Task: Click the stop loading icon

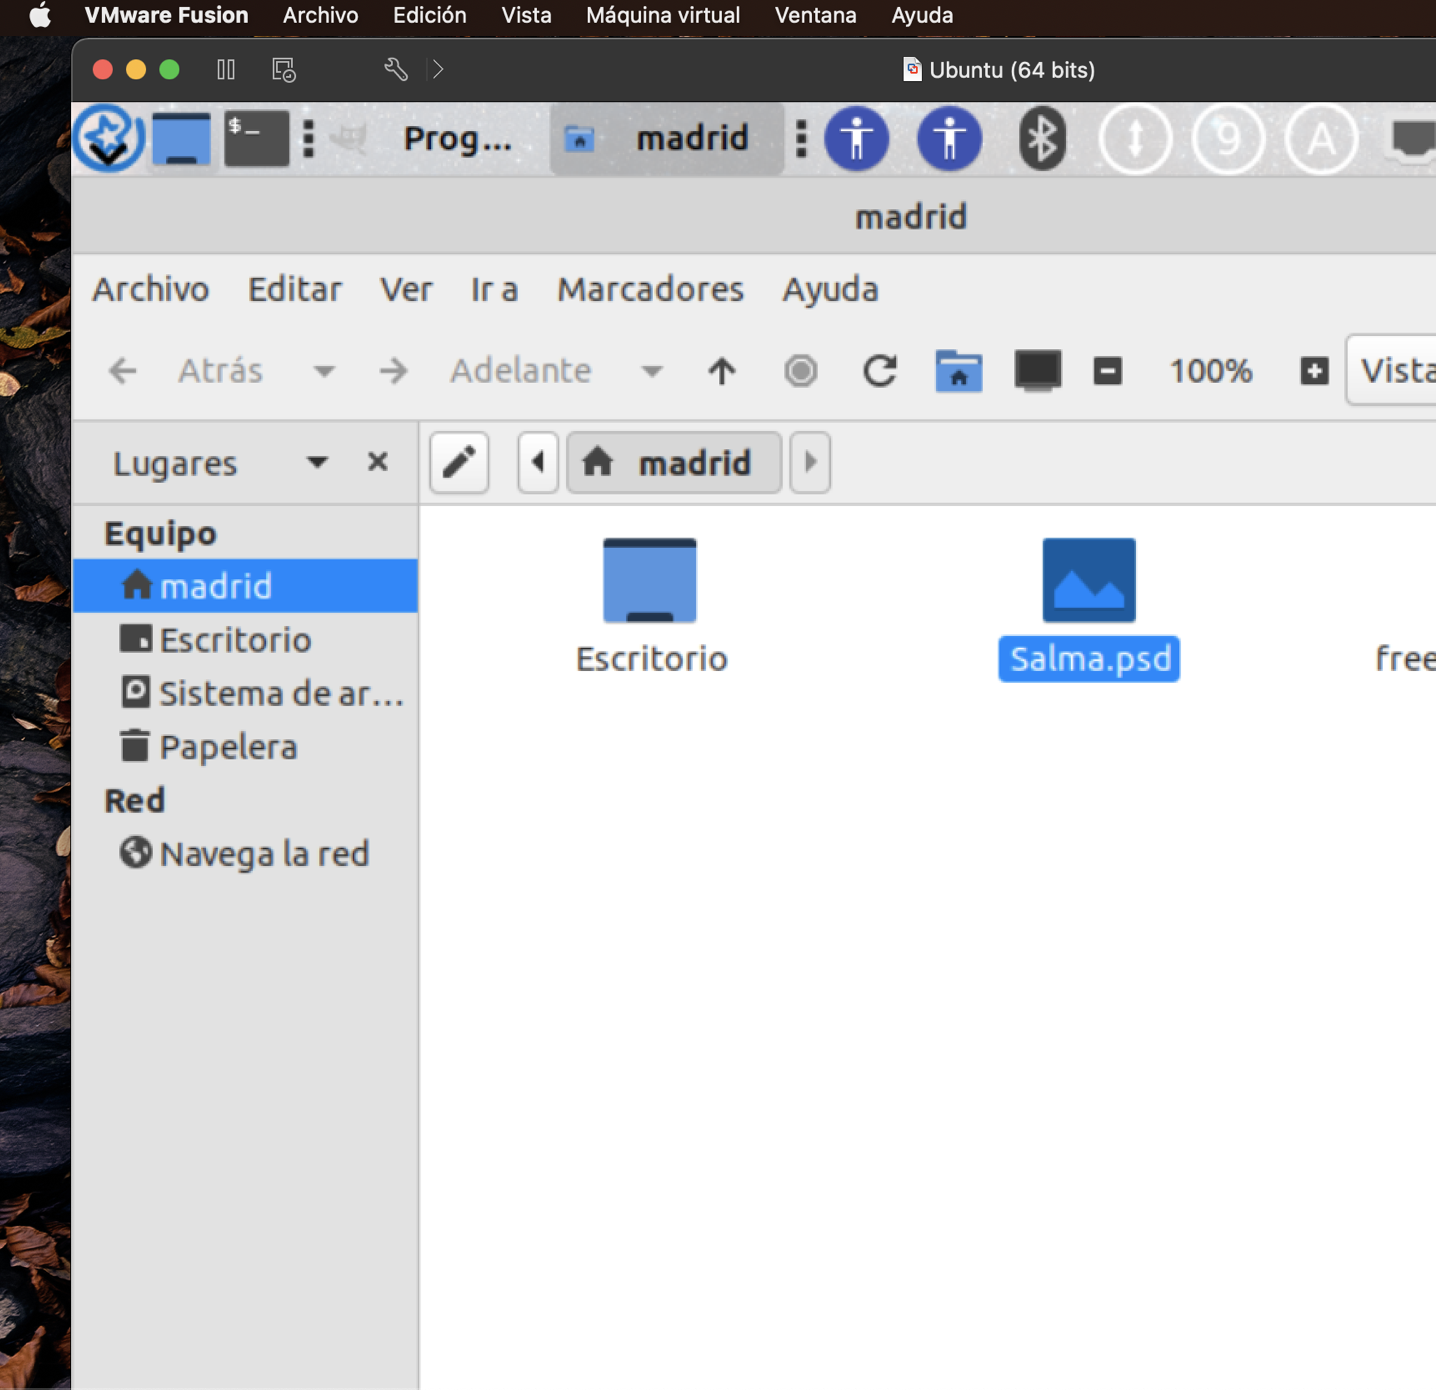Action: point(800,372)
